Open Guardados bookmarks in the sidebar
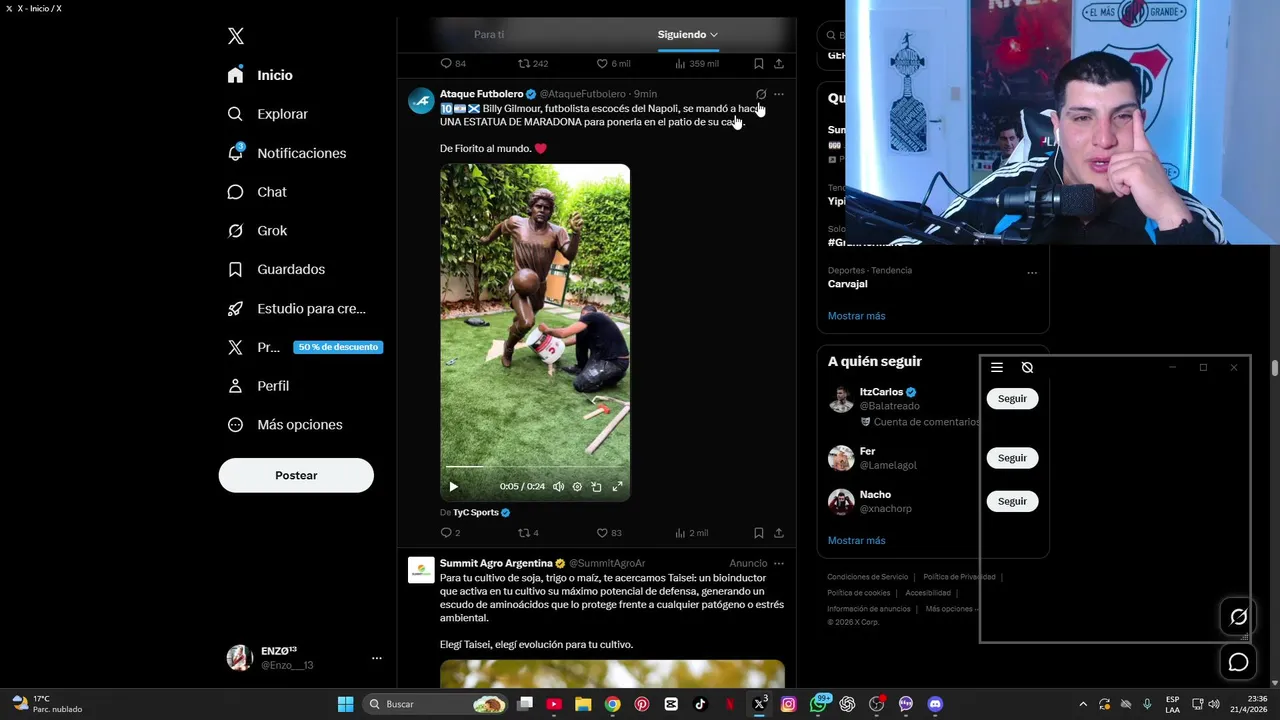Viewport: 1280px width, 720px height. [x=275, y=270]
